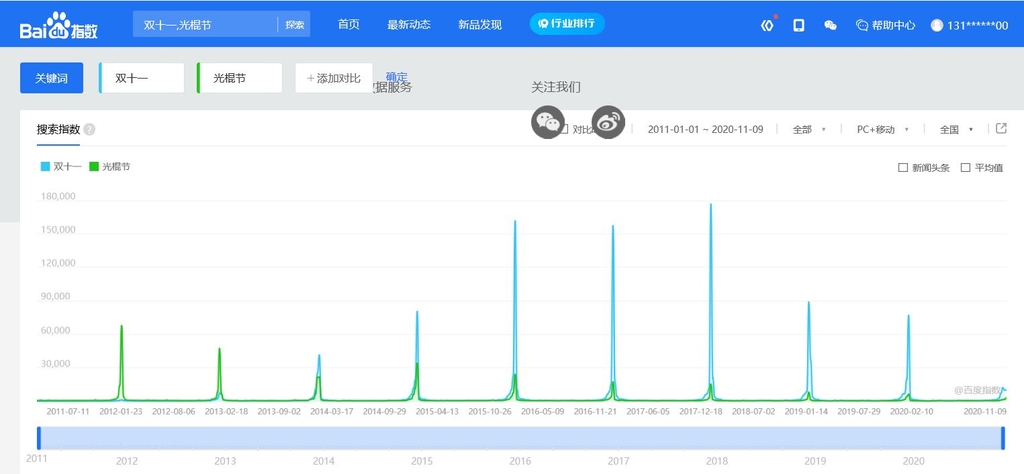The height and width of the screenshot is (474, 1024).
Task: Click the 2016 mark on timeline slider
Action: click(520, 461)
